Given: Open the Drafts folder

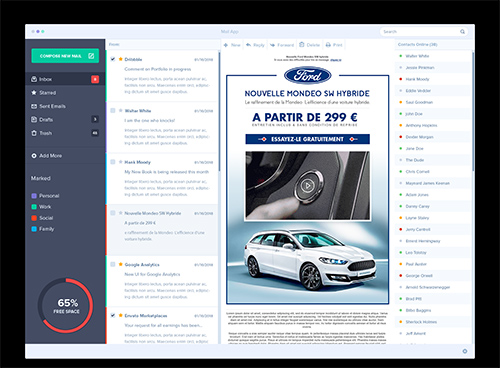Looking at the screenshot, I should click(65, 119).
